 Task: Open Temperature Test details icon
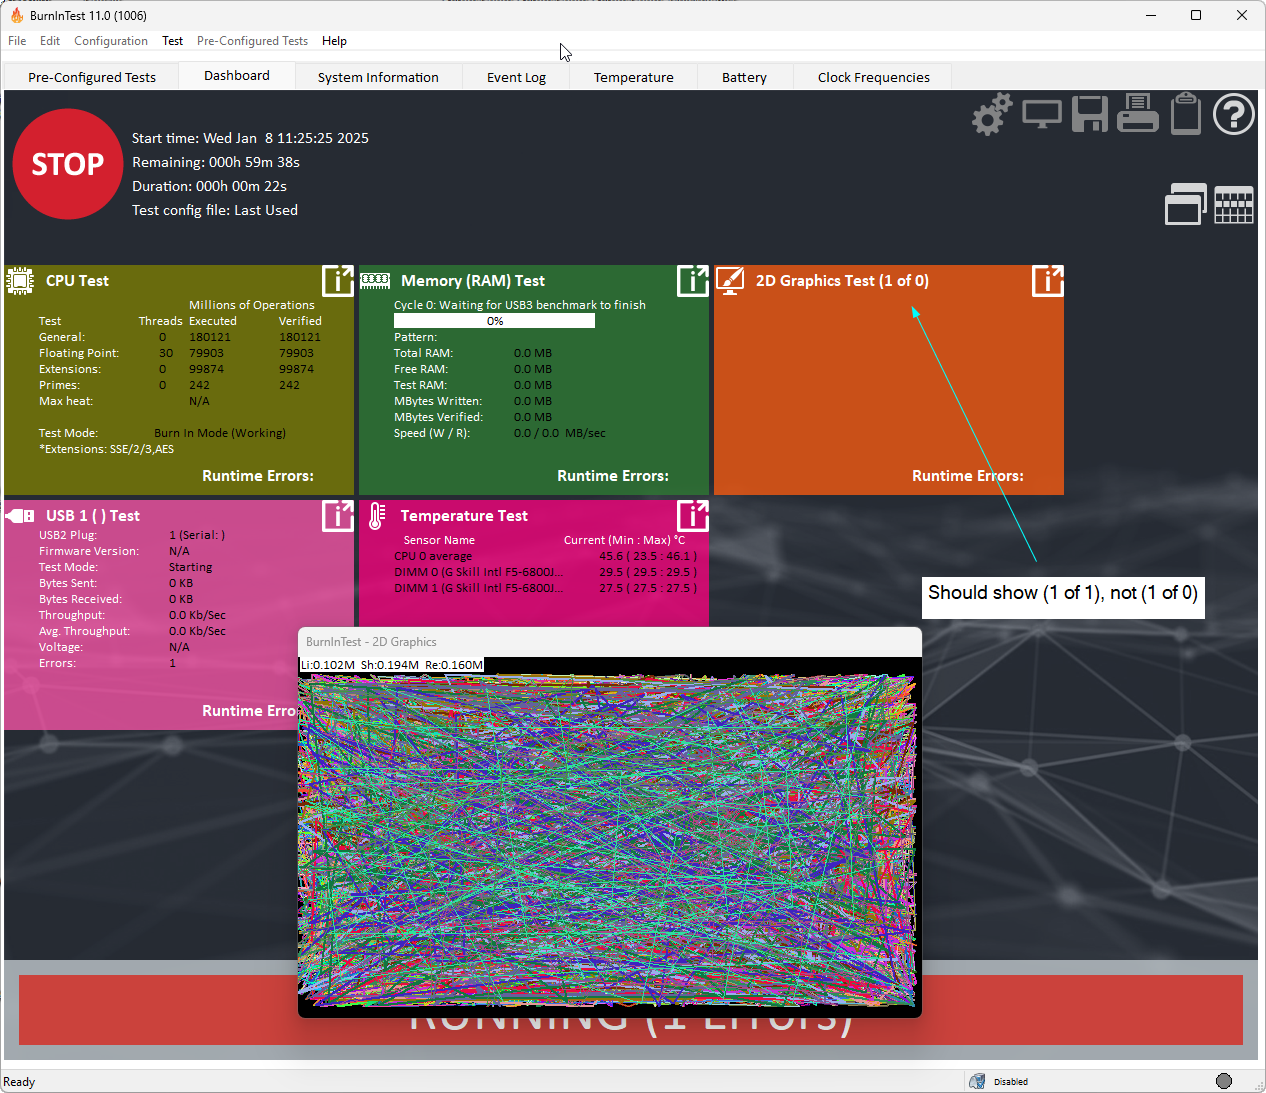[693, 516]
